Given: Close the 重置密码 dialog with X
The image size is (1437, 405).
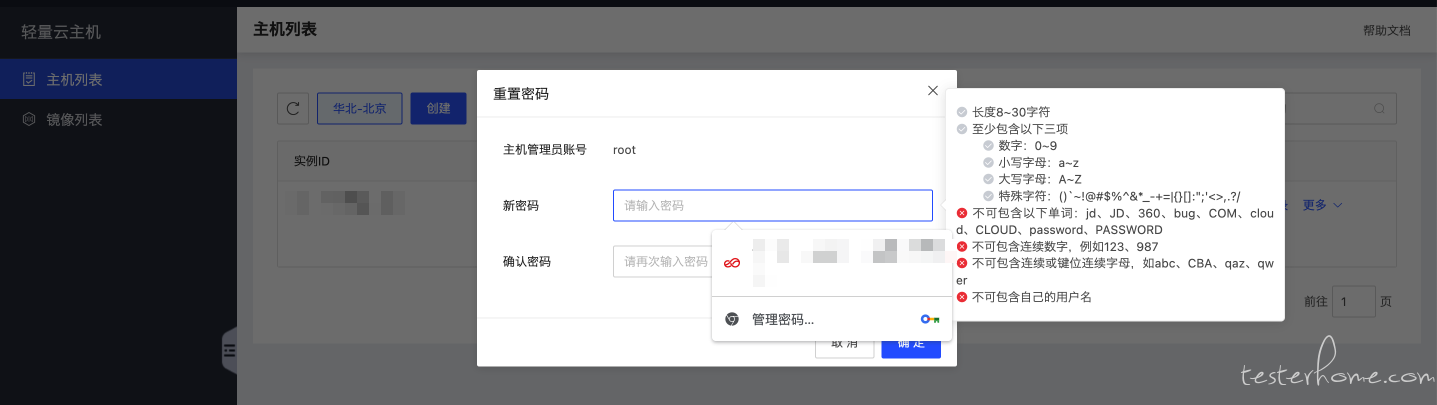Looking at the screenshot, I should coord(933,90).
